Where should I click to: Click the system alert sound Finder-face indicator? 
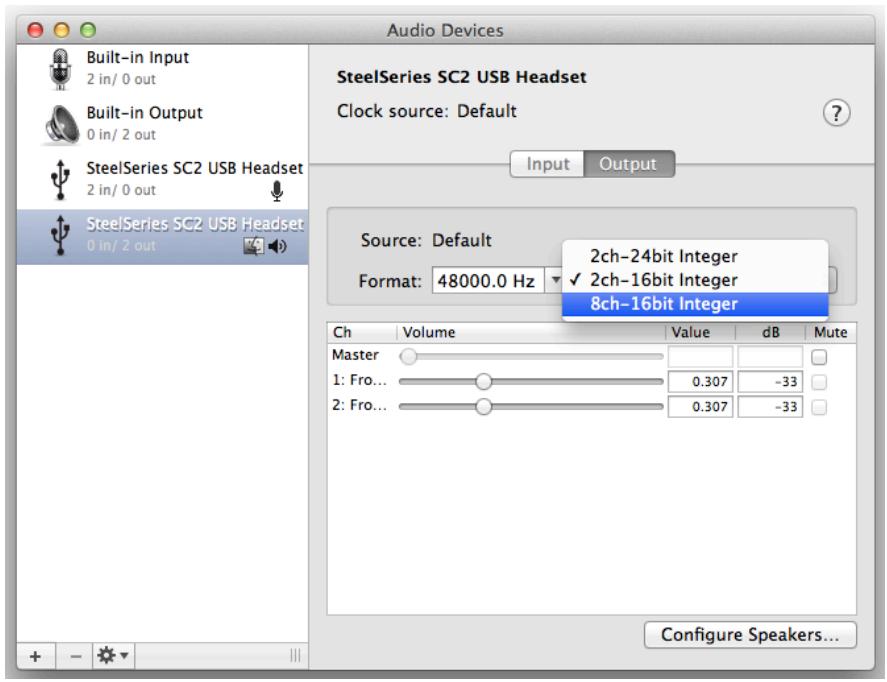click(x=253, y=246)
